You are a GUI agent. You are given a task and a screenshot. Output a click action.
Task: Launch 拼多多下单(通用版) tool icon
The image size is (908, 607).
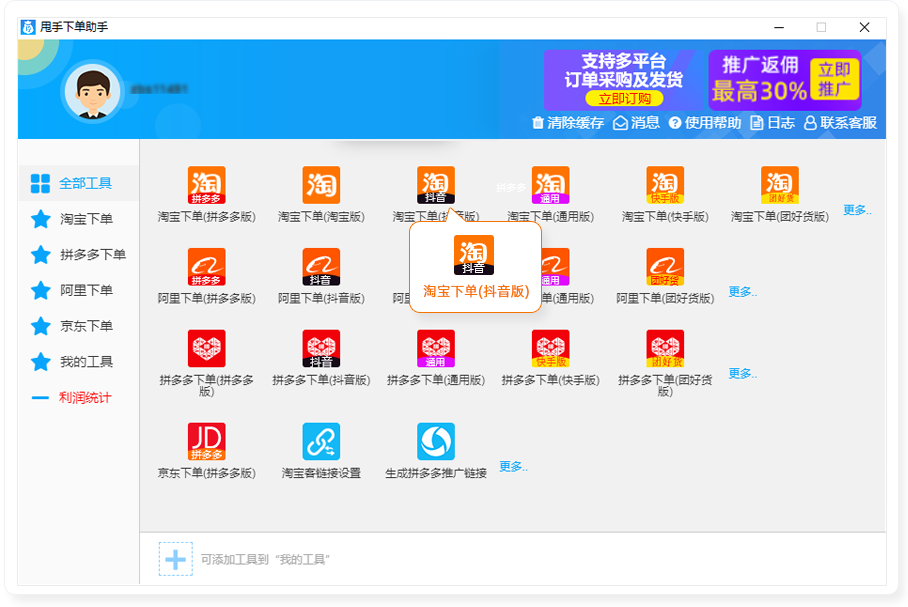[435, 348]
